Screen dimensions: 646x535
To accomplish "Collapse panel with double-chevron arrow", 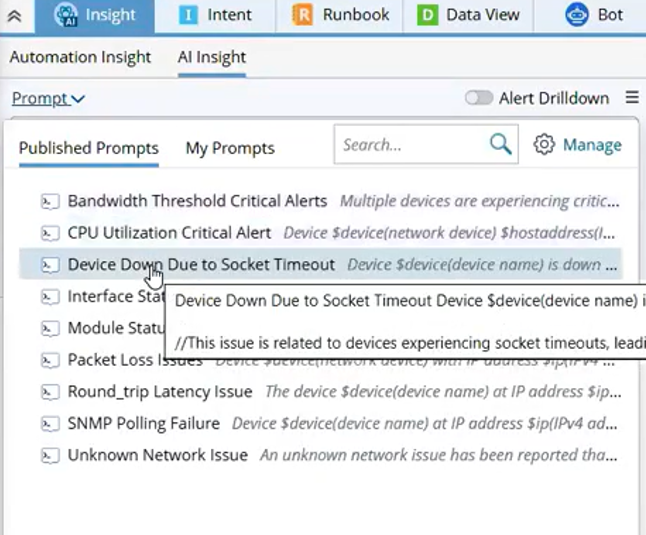I will (x=14, y=15).
